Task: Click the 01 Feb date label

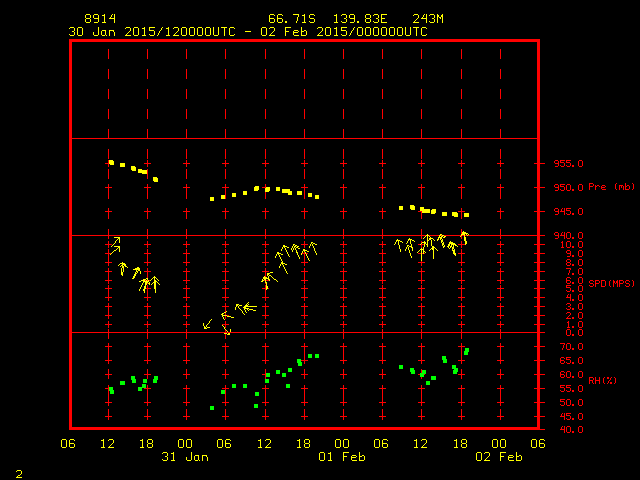Action: pos(342,457)
